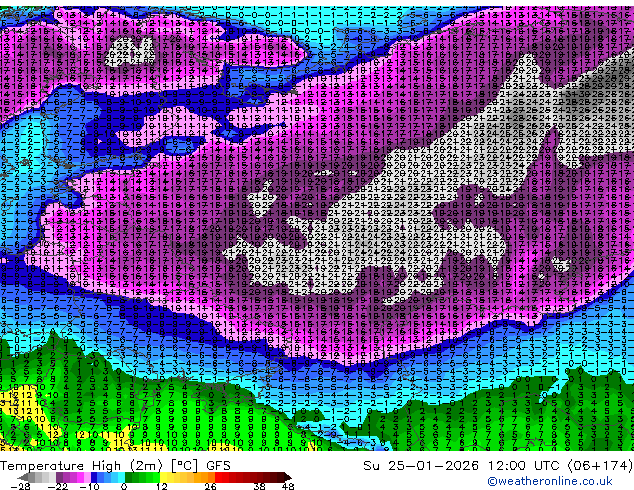Click the gray left arrow end of legend
Image resolution: width=634 pixels, height=490 pixels.
22,477
